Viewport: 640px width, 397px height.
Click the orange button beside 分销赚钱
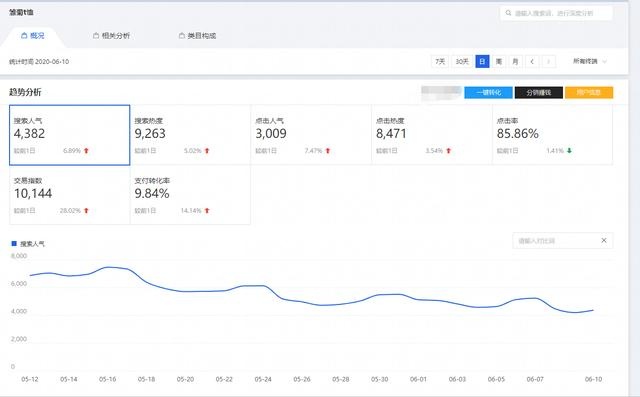point(589,93)
